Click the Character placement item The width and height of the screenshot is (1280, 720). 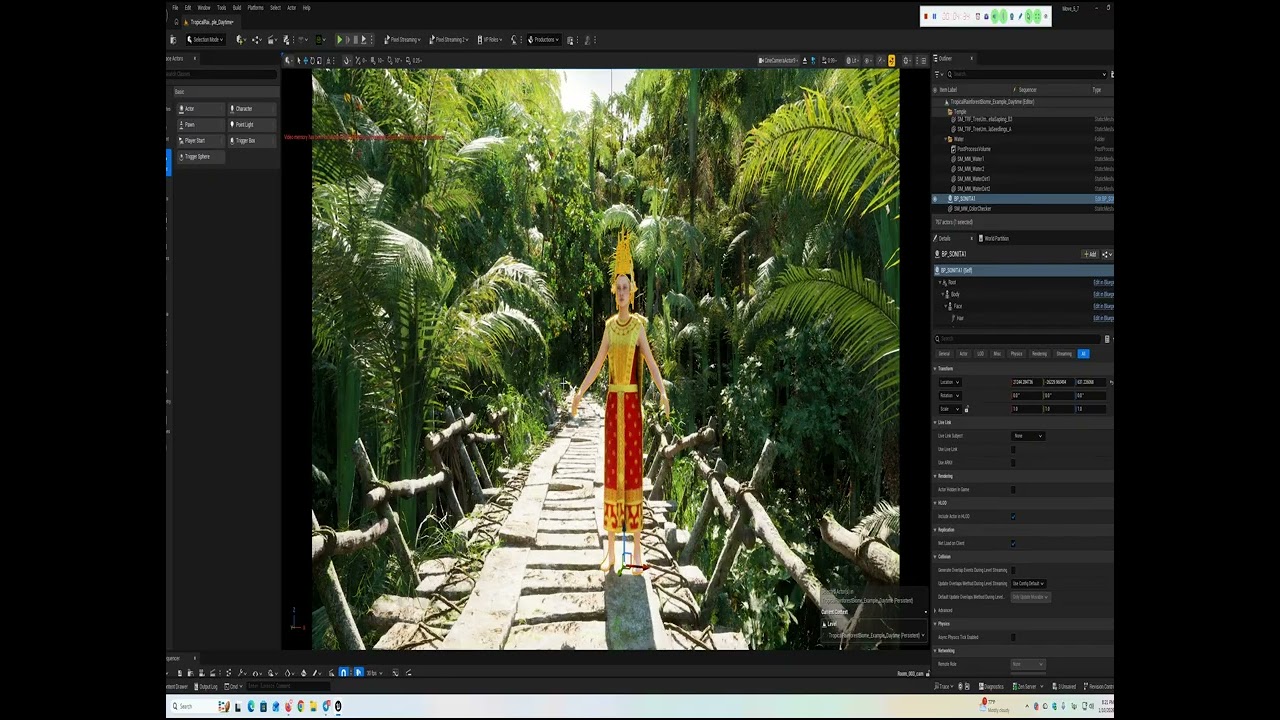click(x=253, y=109)
